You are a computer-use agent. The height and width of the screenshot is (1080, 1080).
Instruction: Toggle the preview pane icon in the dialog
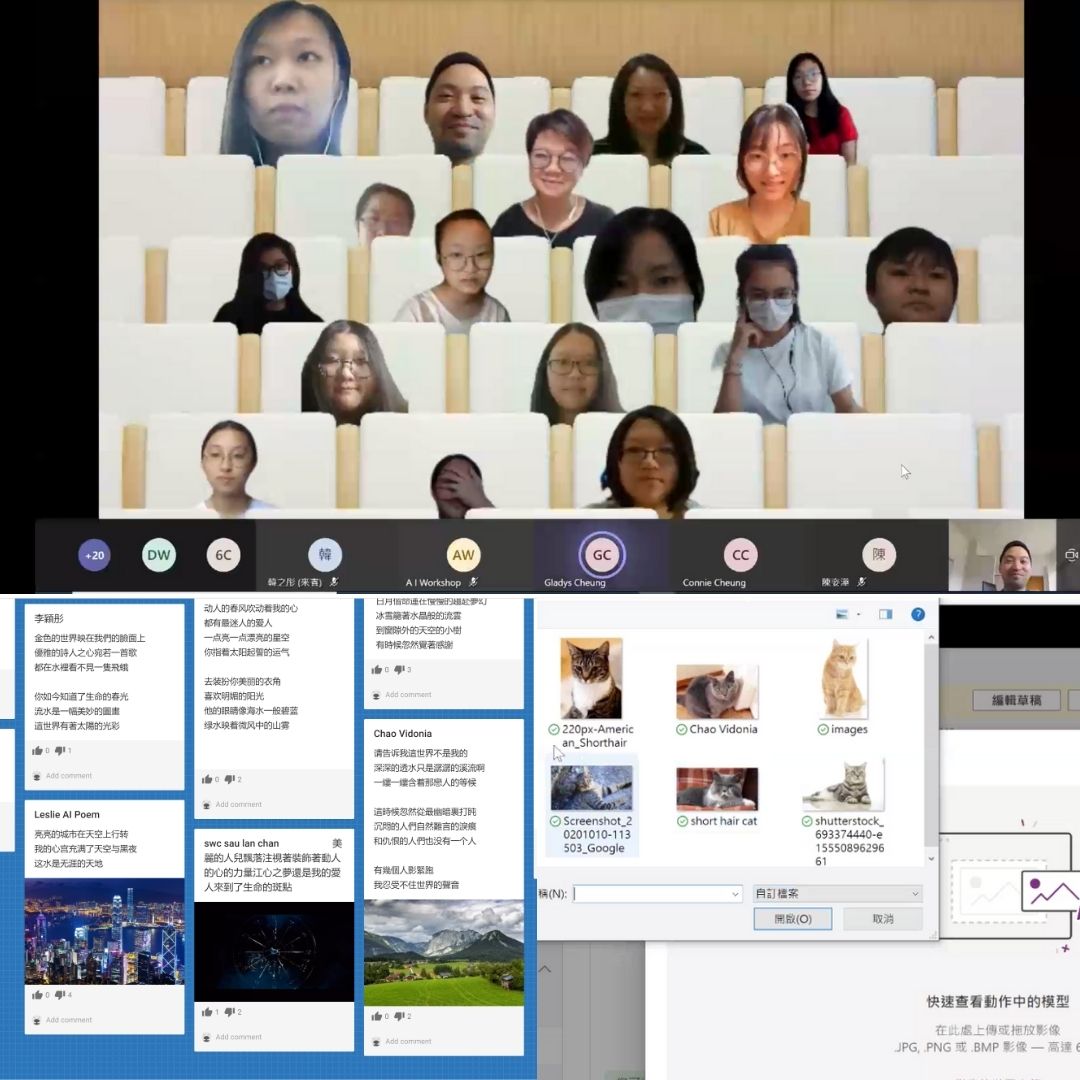(x=885, y=613)
